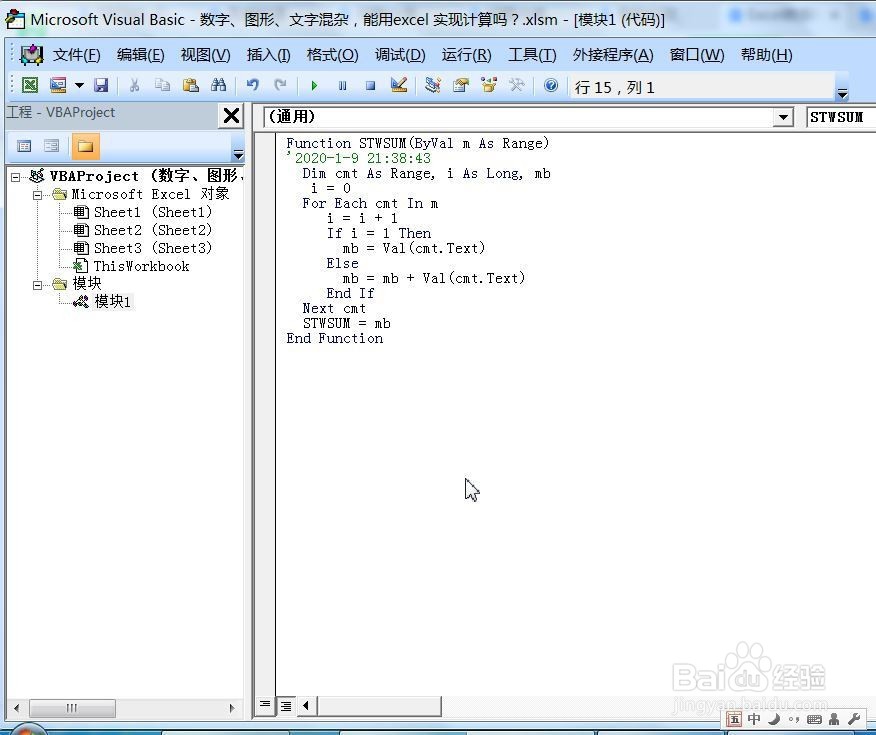Collapse the 模块 folder node
Image resolution: width=876 pixels, height=735 pixels.
pos(37,285)
